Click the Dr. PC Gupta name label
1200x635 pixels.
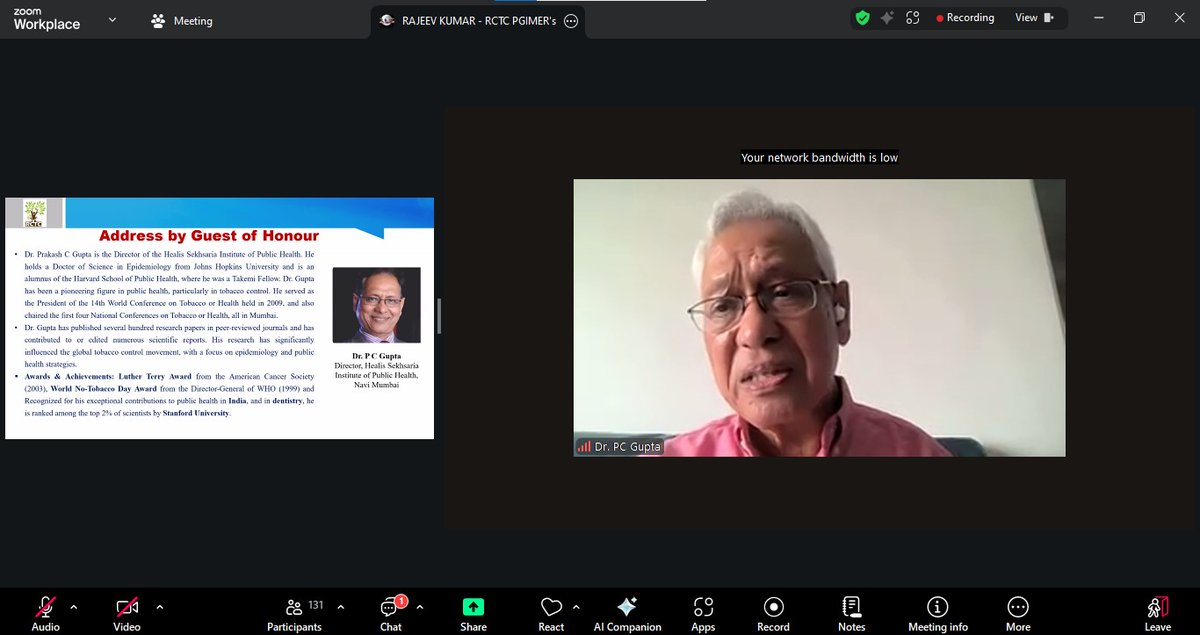point(618,447)
